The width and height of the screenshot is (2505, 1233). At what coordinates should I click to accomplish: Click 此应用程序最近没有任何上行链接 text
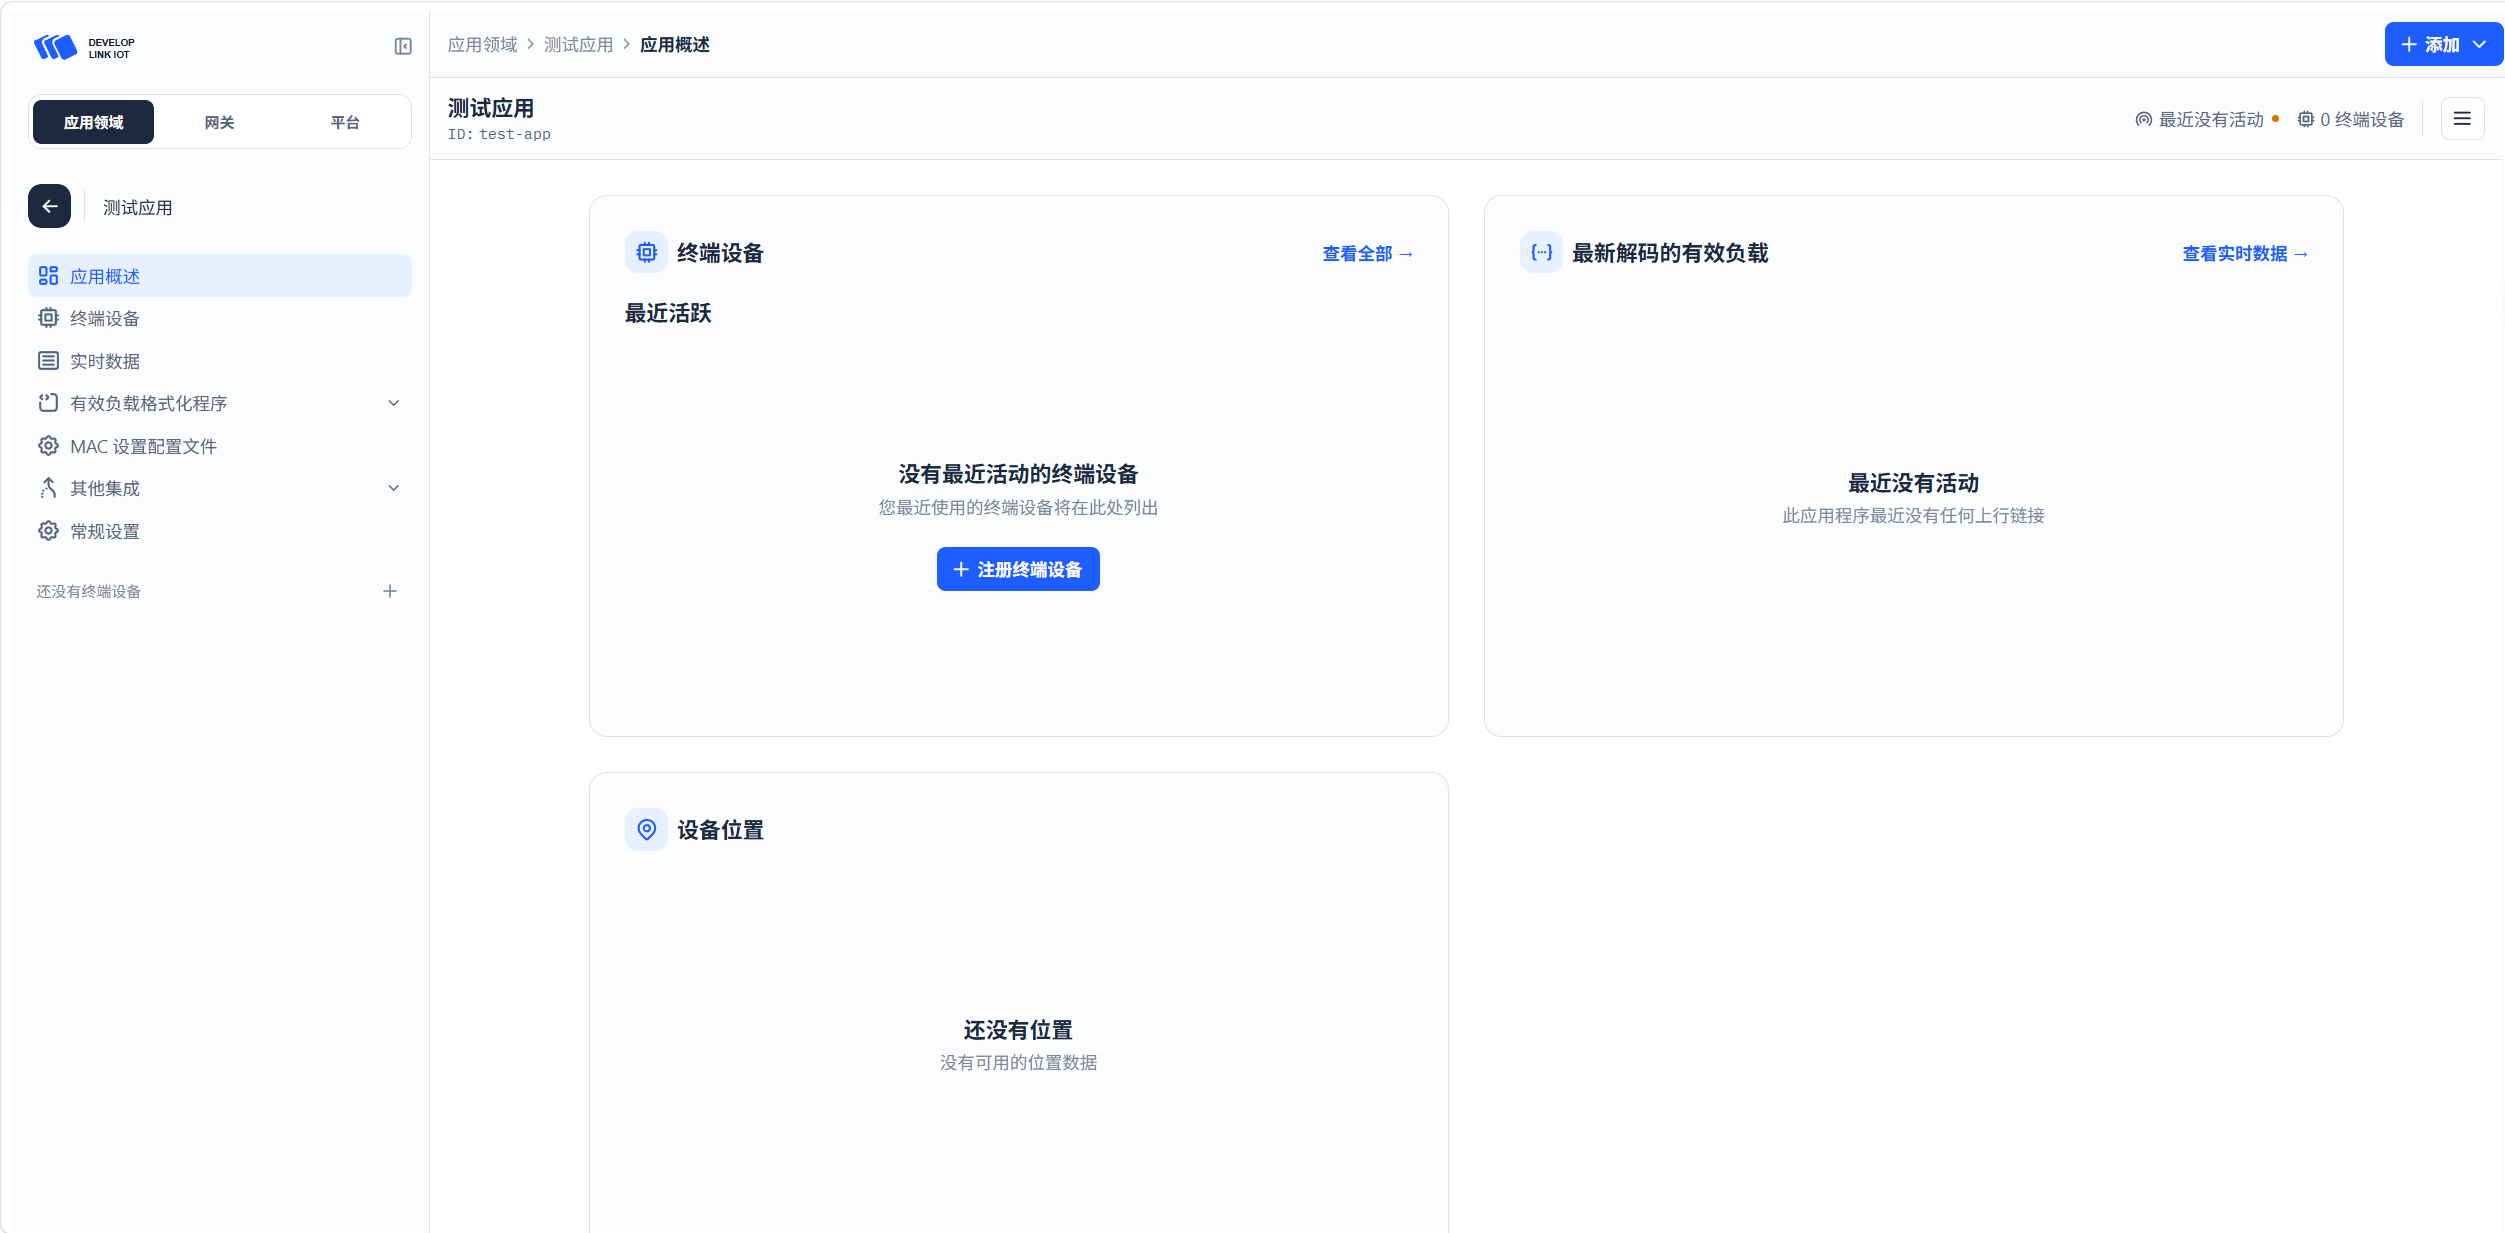(x=1913, y=515)
